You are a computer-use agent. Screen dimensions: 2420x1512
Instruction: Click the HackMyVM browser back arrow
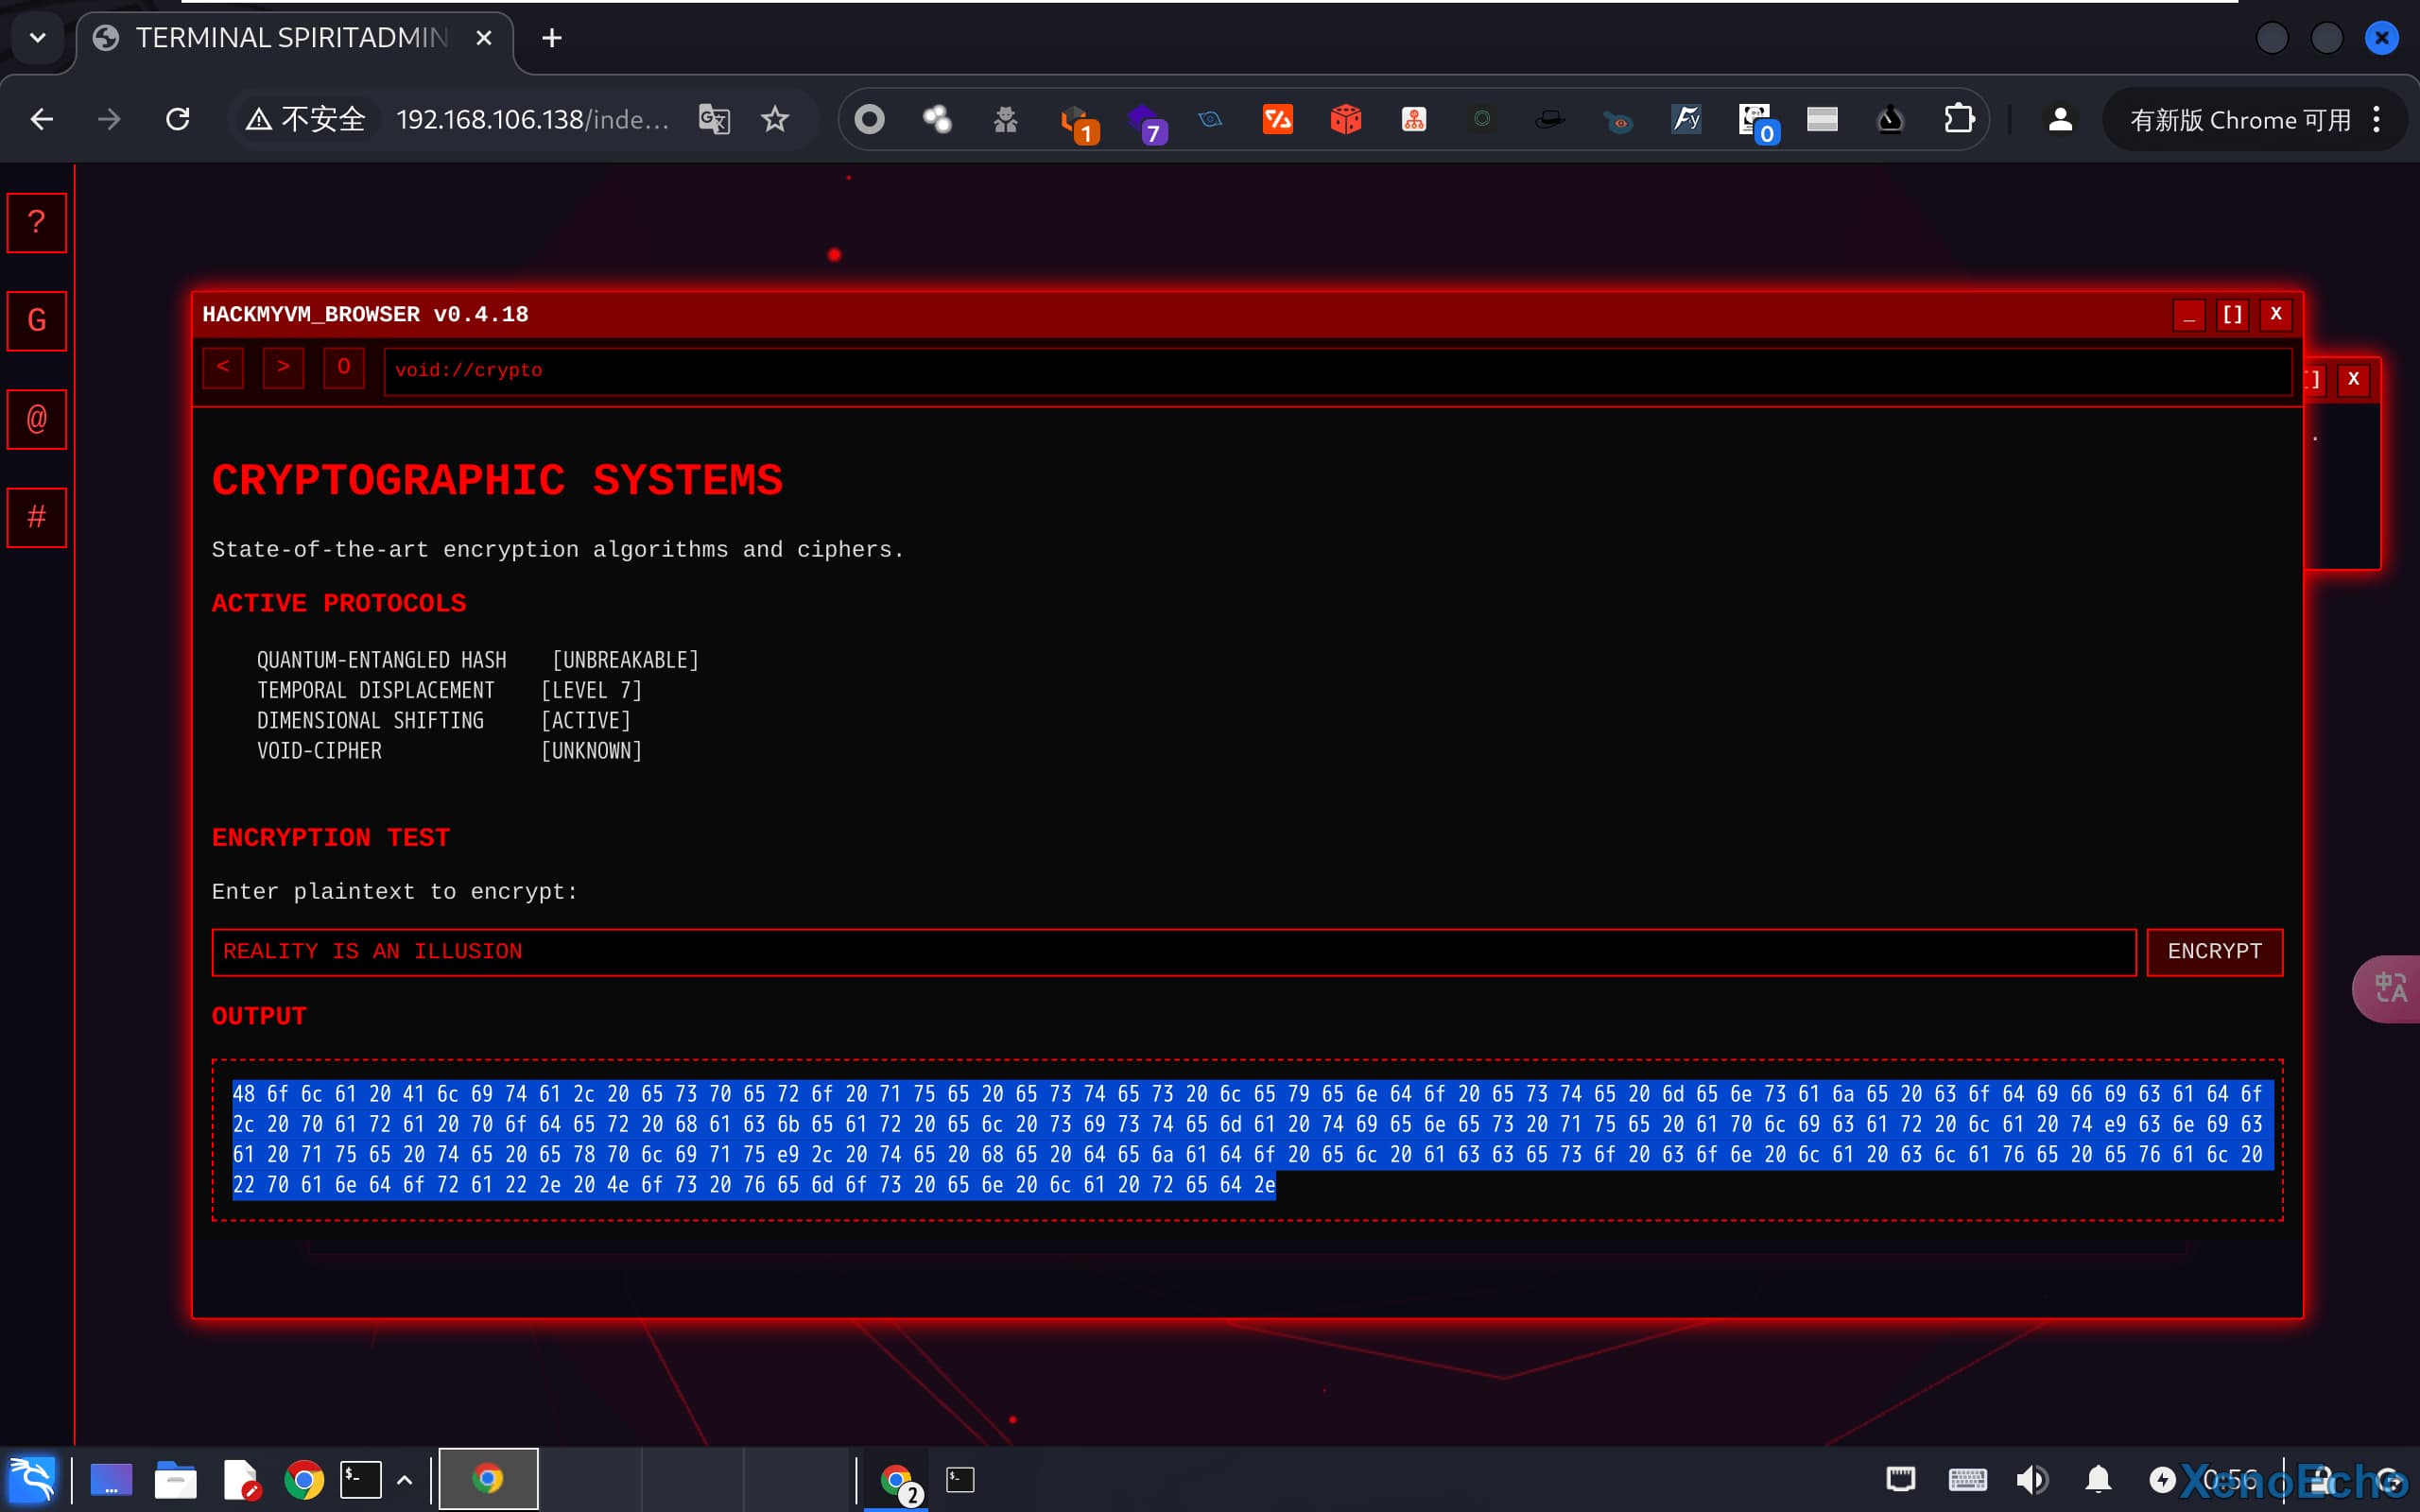pyautogui.click(x=223, y=367)
